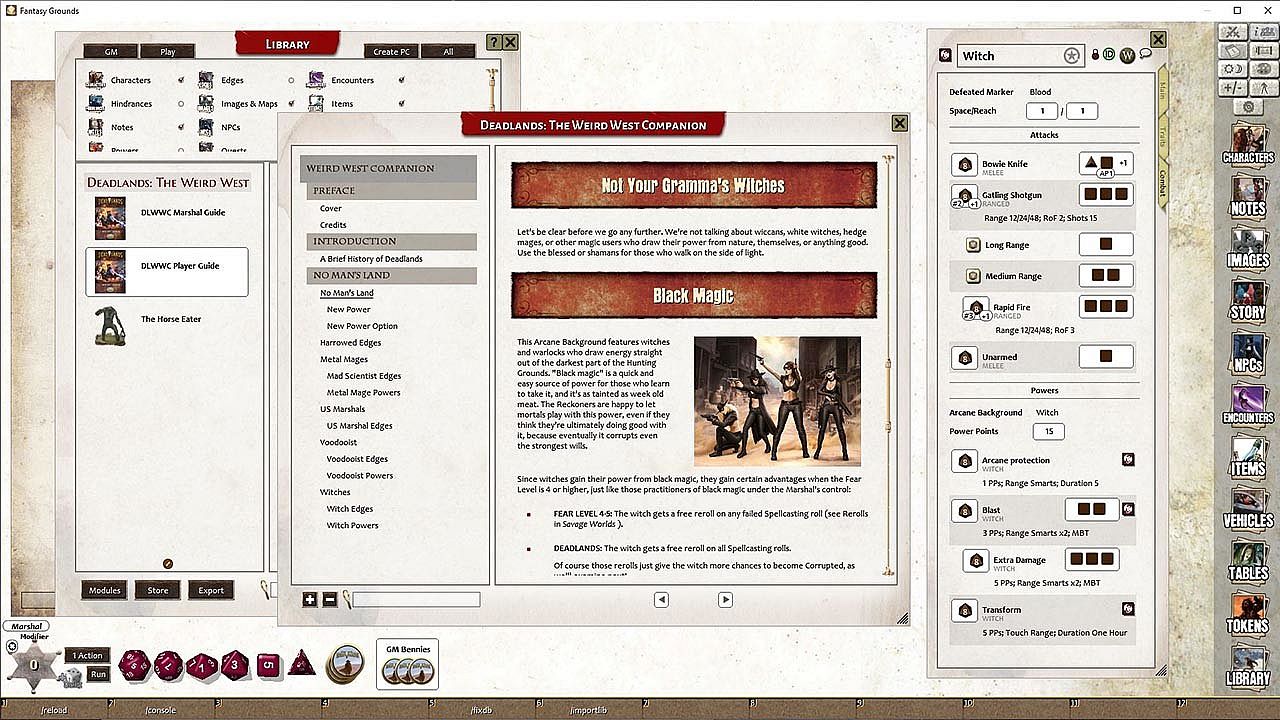Go to the previous page arrow

pos(661,600)
